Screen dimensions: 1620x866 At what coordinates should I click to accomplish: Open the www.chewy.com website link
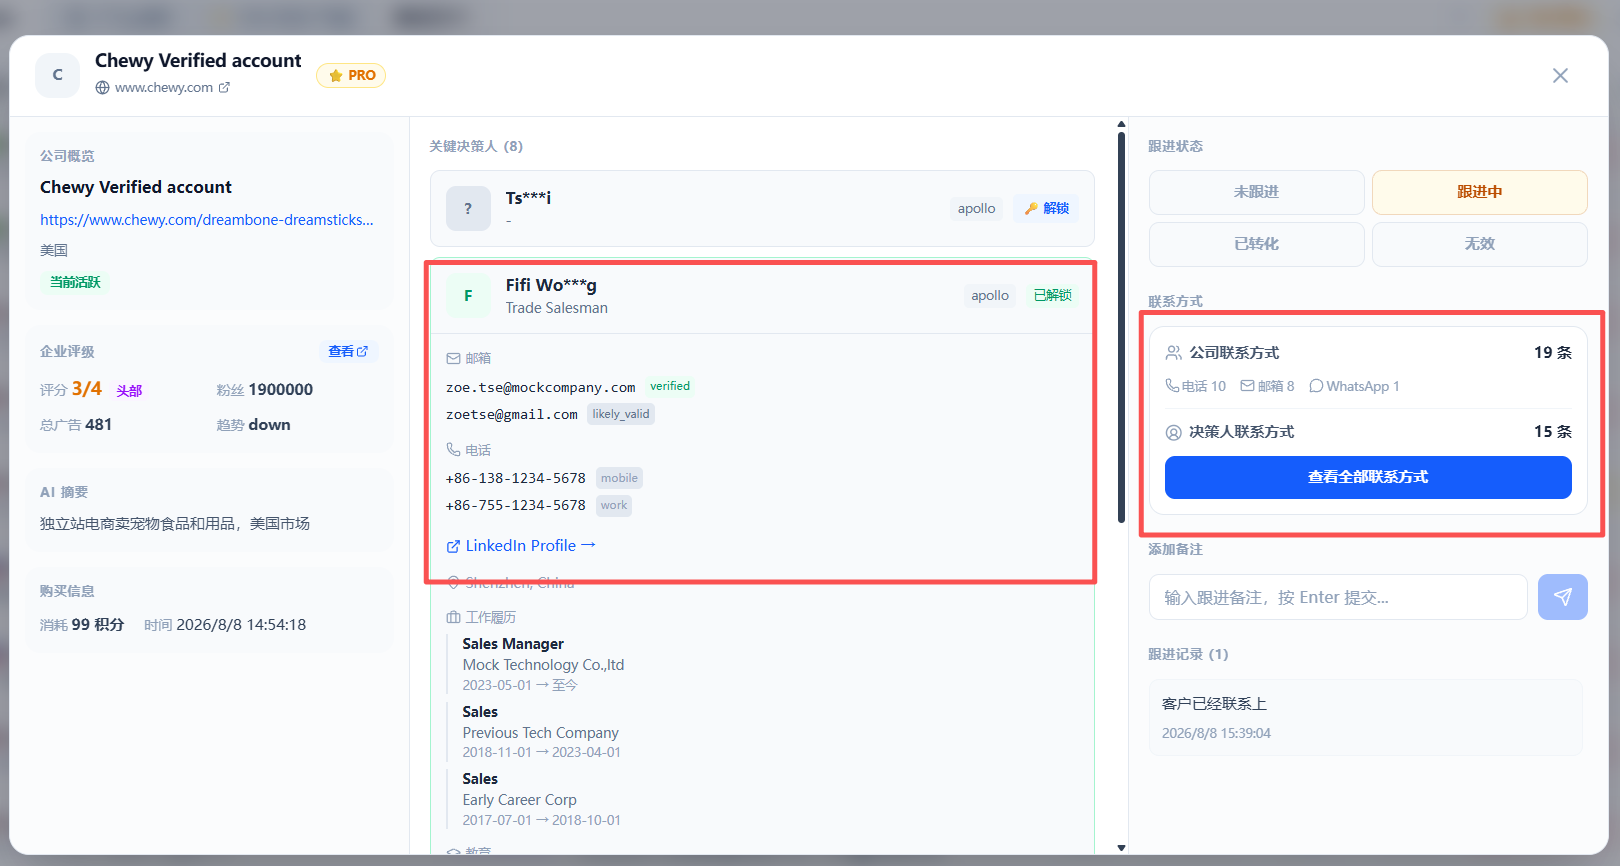(164, 88)
